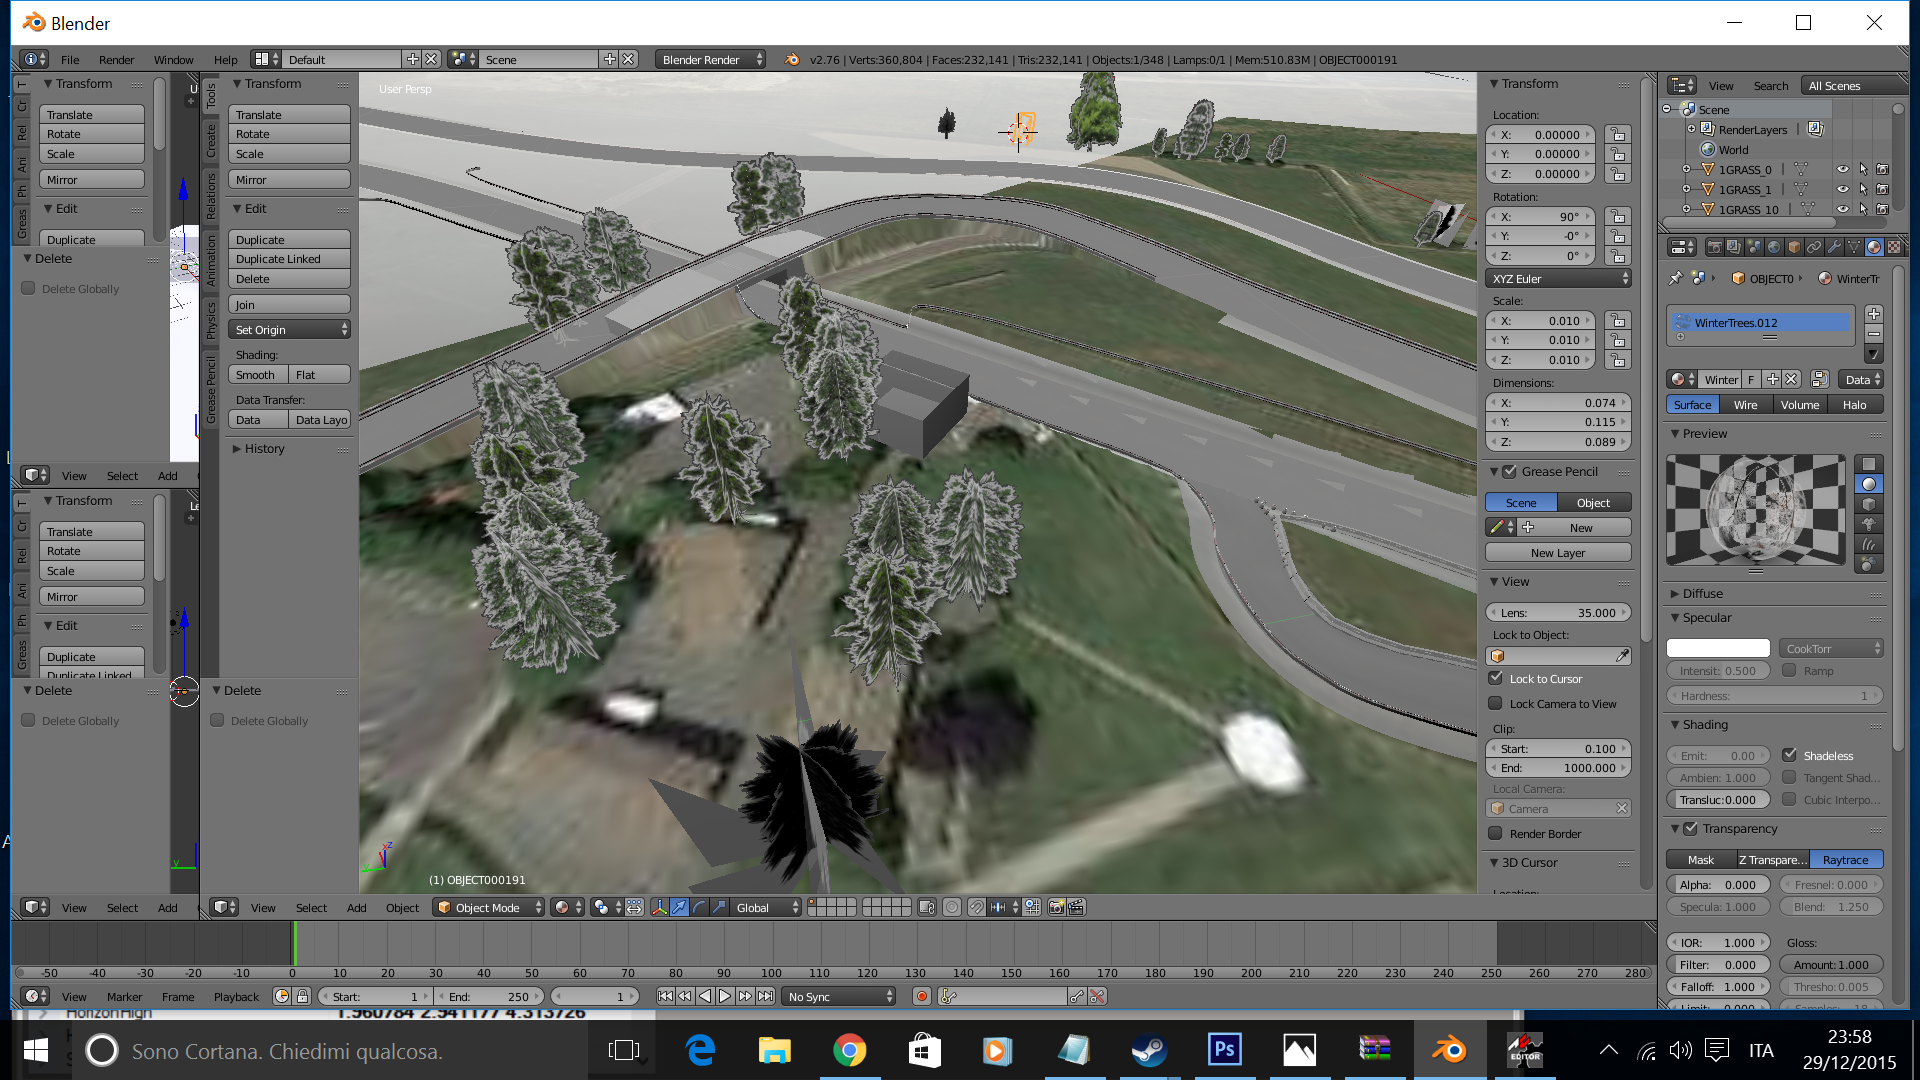Open the Scene properties tab icon

pyautogui.click(x=1754, y=247)
